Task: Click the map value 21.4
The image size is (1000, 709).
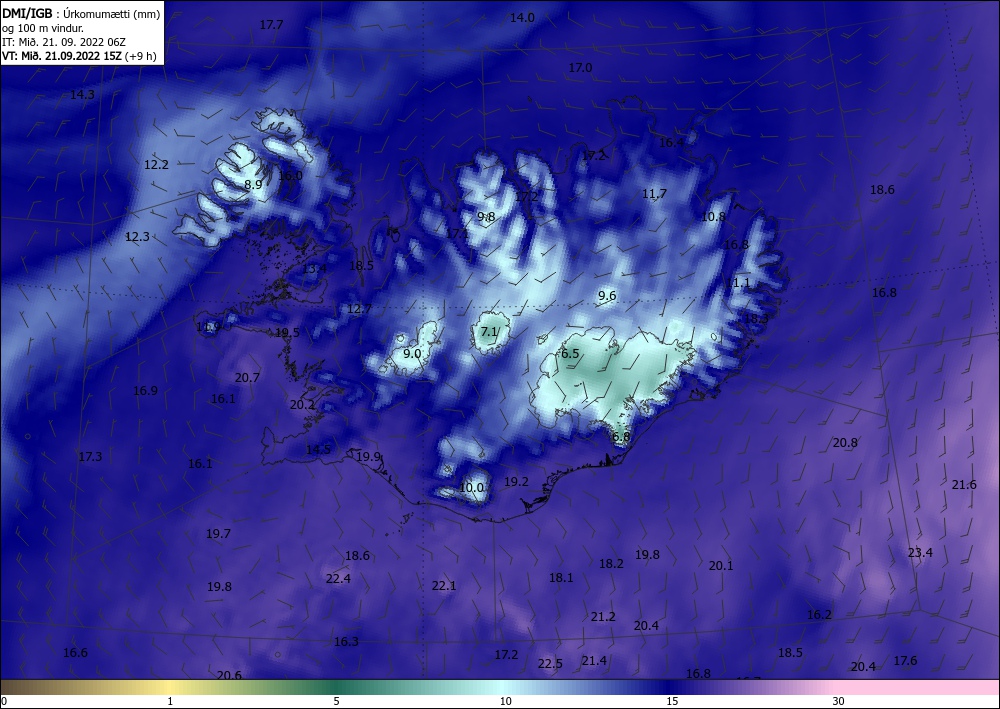Action: click(x=594, y=661)
